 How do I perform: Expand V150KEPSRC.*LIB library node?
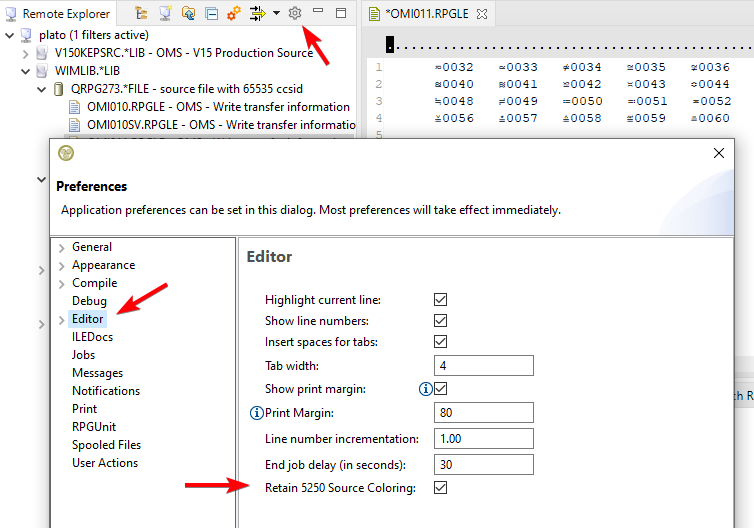(26, 53)
